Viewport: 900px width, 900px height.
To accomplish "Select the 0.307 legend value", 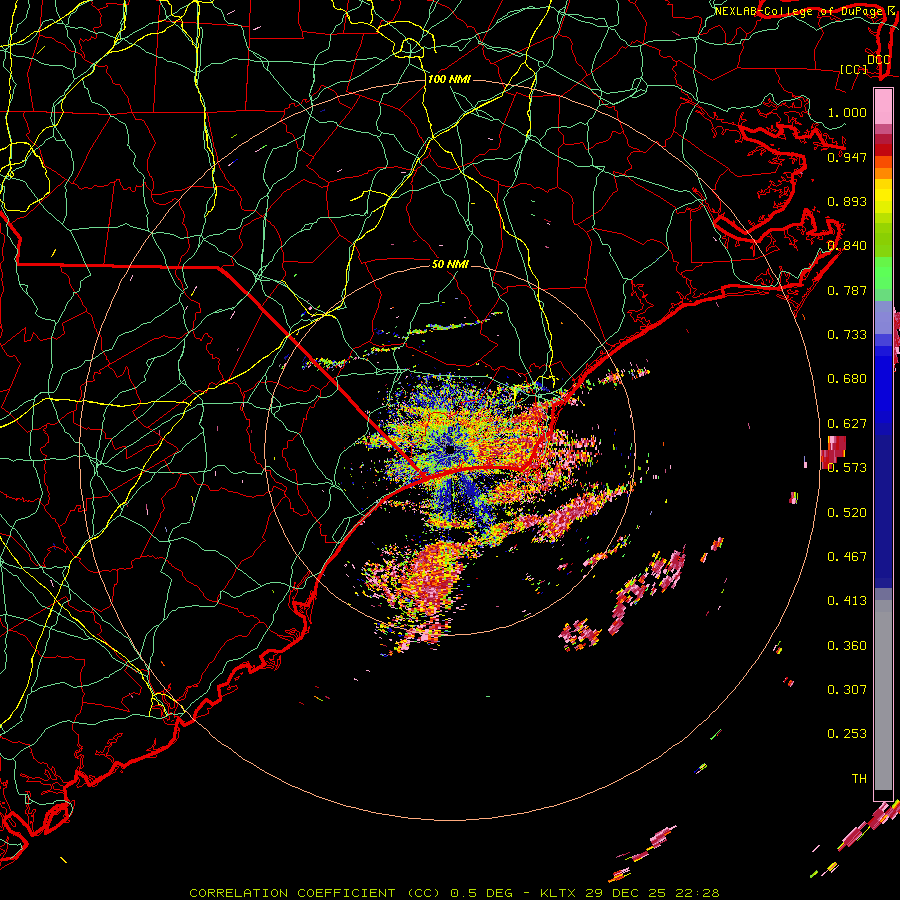I will [x=847, y=689].
